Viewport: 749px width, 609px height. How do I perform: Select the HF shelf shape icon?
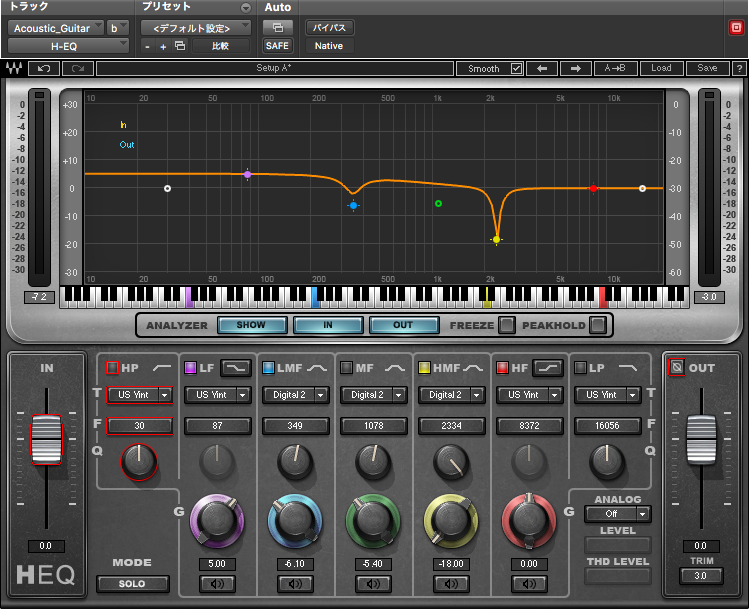click(x=548, y=368)
